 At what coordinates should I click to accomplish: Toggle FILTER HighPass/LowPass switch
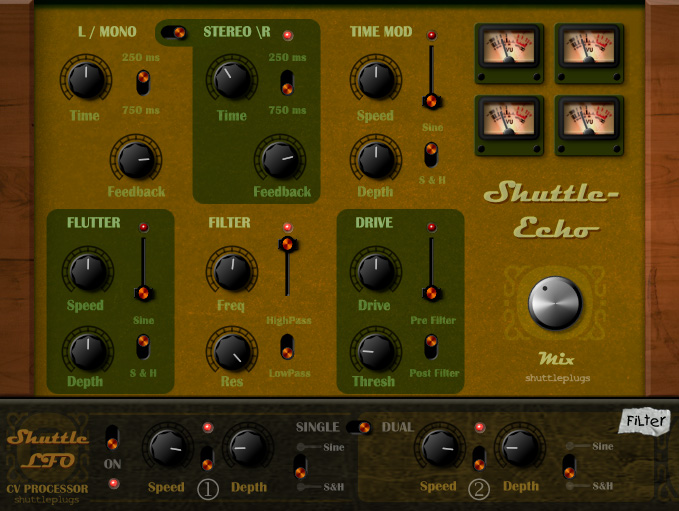tap(287, 346)
